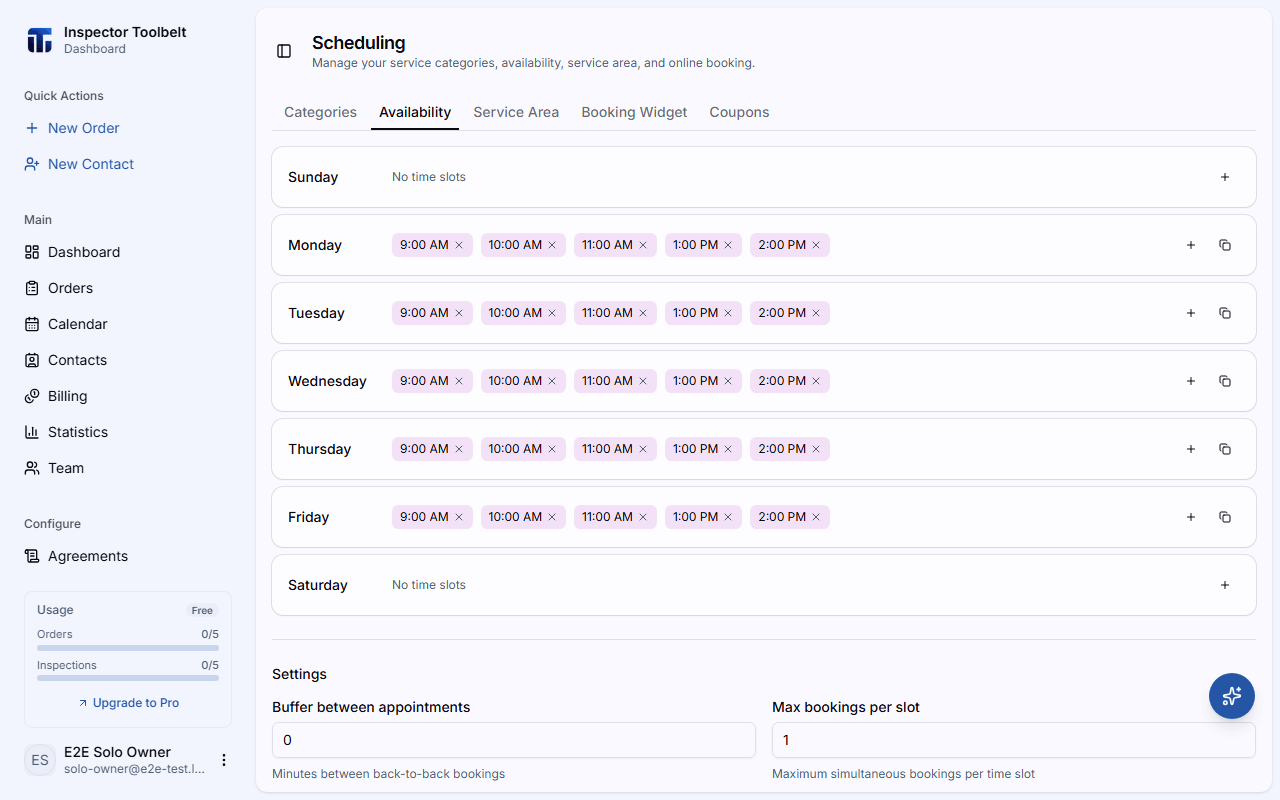Viewport: 1280px width, 800px height.
Task: Remove Monday 11:00 AM slot
Action: (643, 245)
